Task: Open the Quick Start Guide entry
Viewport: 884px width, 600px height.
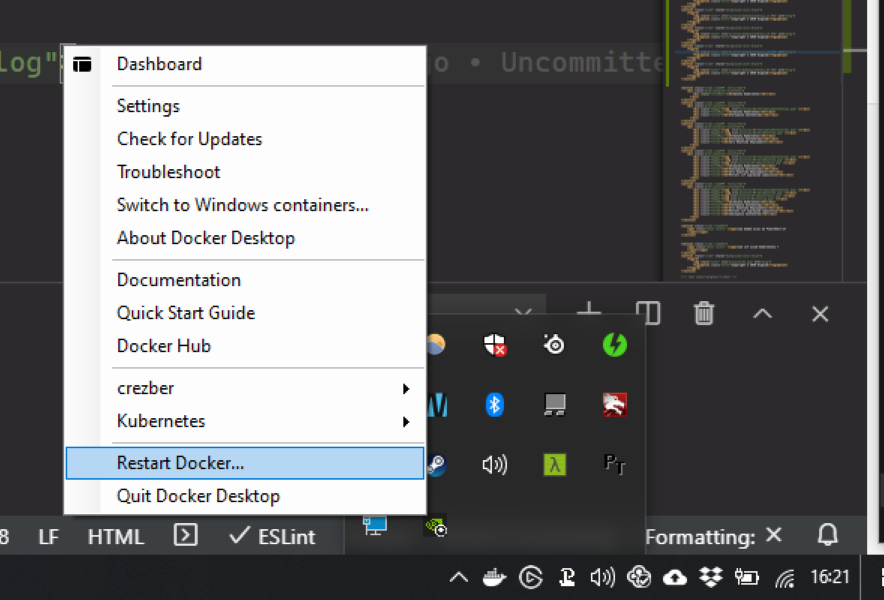Action: [245, 313]
